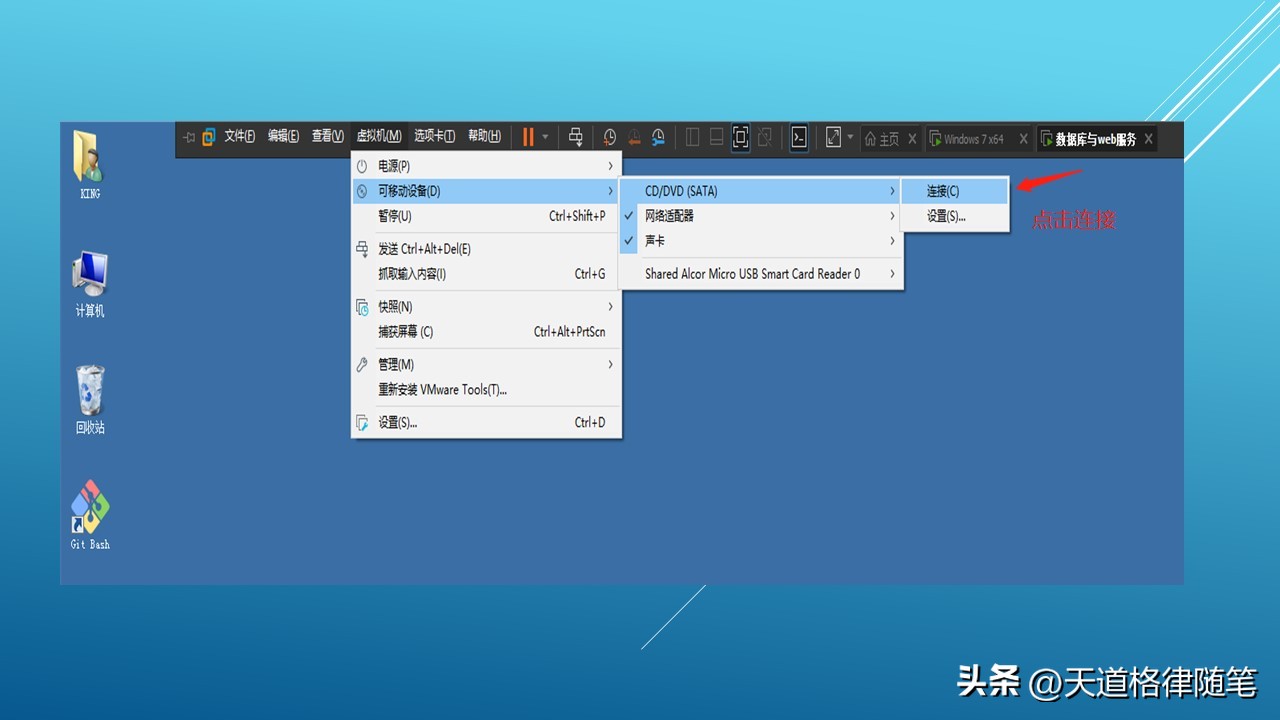Viewport: 1280px width, 720px height.
Task: Click the console view toolbar icon
Action: coord(799,137)
